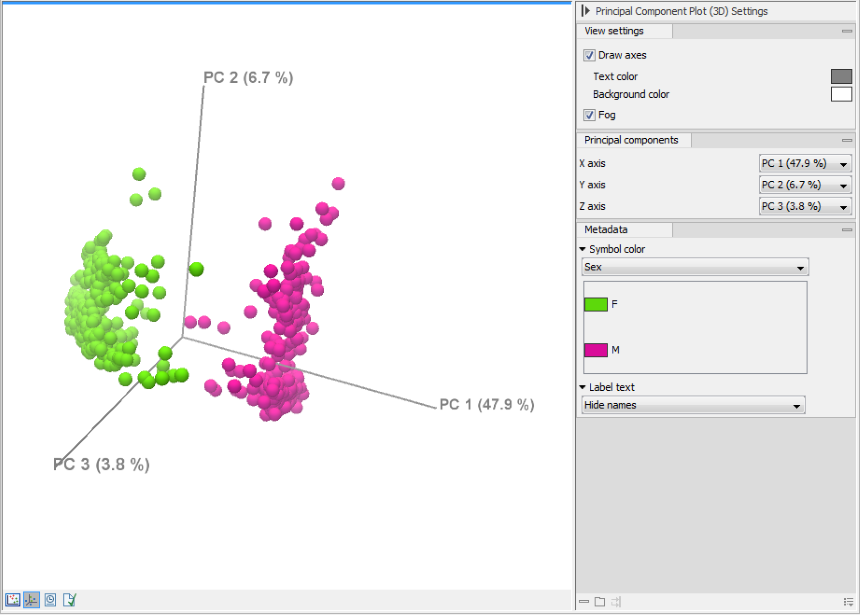Switch to the 2D scatter plot view
This screenshot has height=615, width=860.
pyautogui.click(x=13, y=601)
